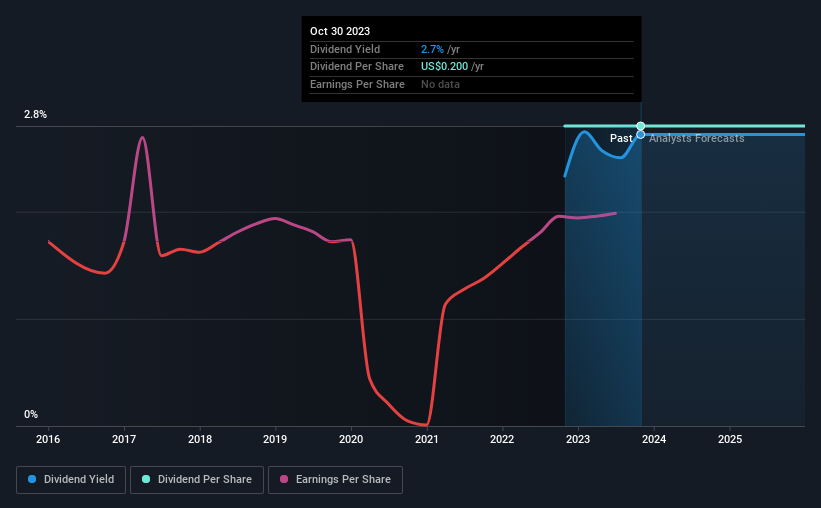Click the 2.7% dividend yield value
Screen dimensions: 821x508
[x=432, y=49]
